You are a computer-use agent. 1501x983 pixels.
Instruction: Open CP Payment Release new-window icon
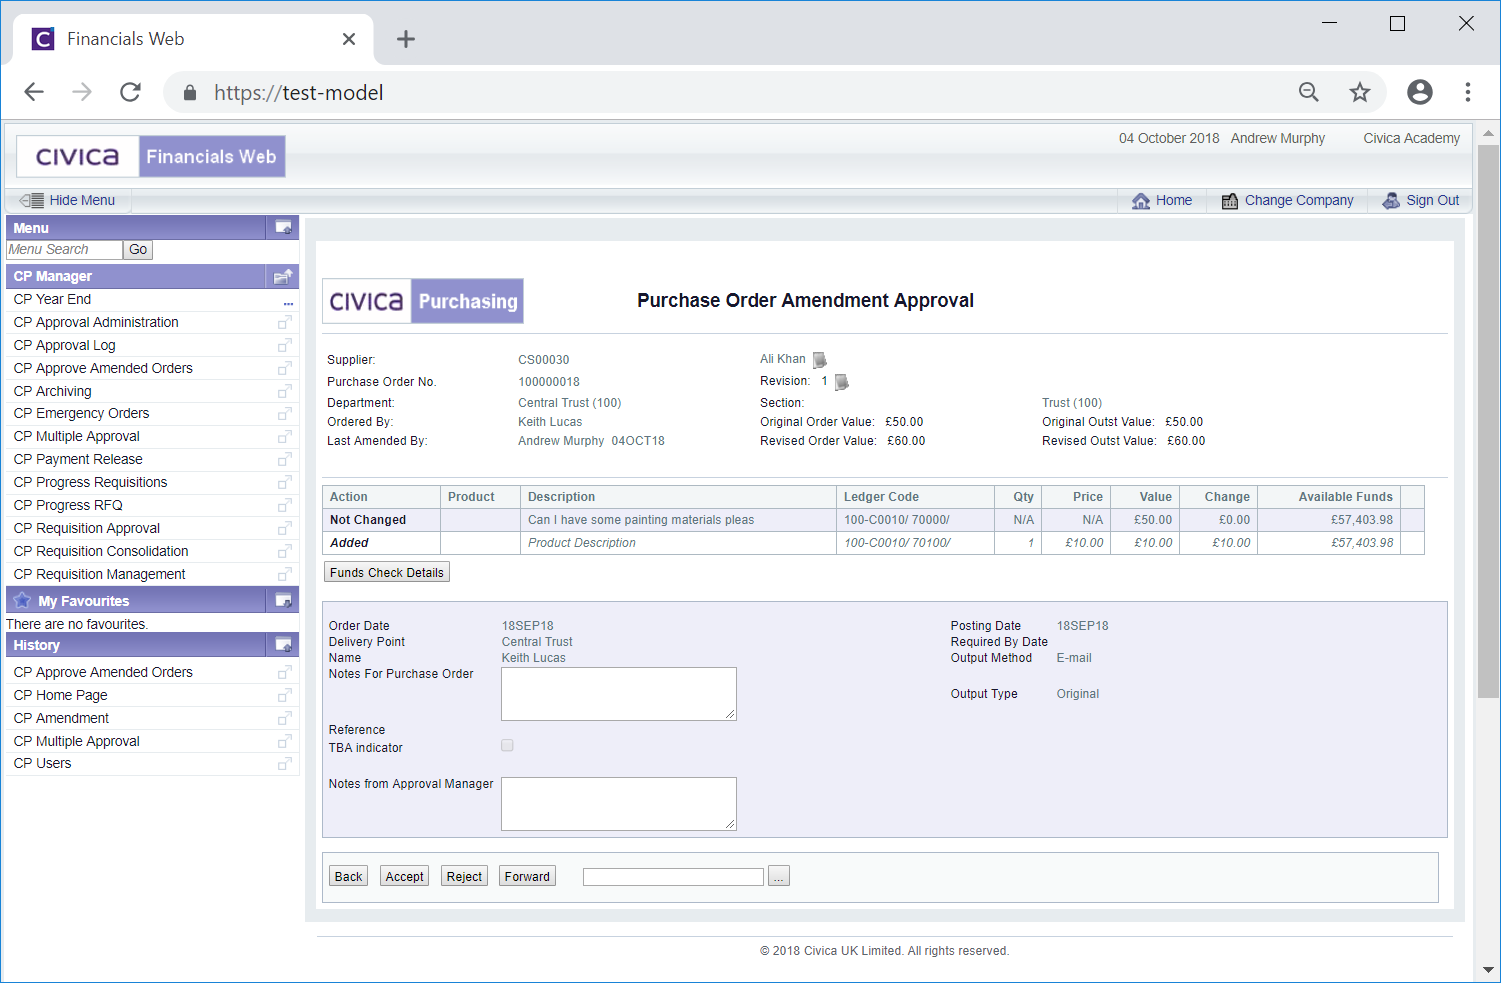pos(285,460)
